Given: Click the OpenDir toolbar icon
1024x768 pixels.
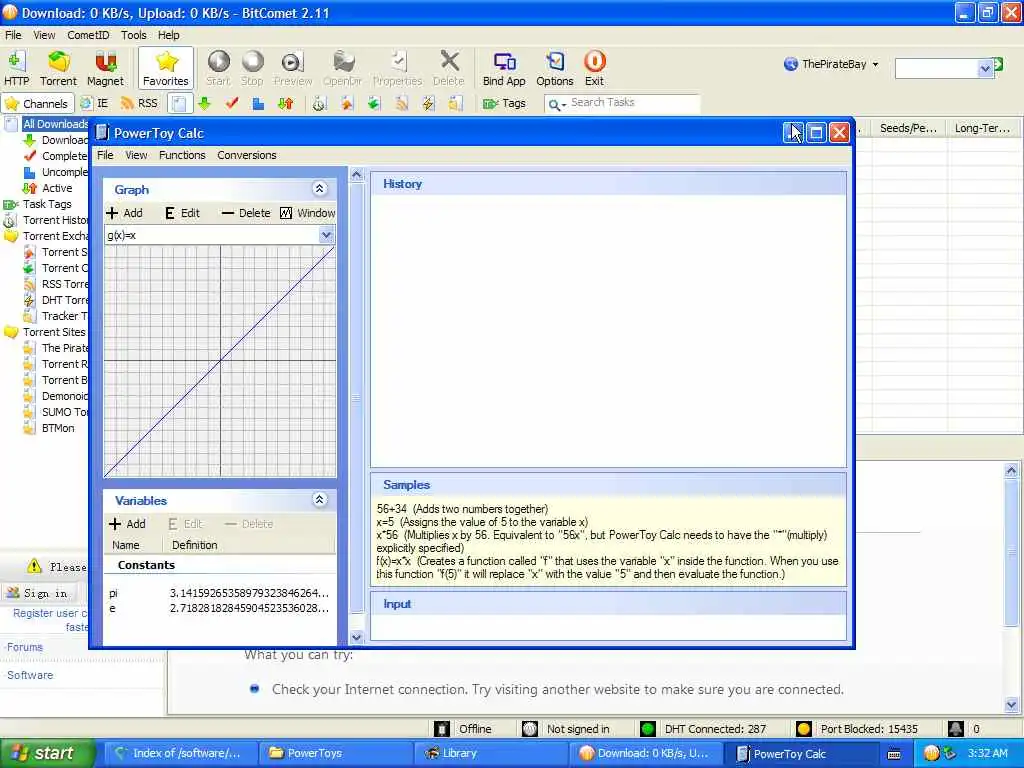Looking at the screenshot, I should (x=342, y=69).
